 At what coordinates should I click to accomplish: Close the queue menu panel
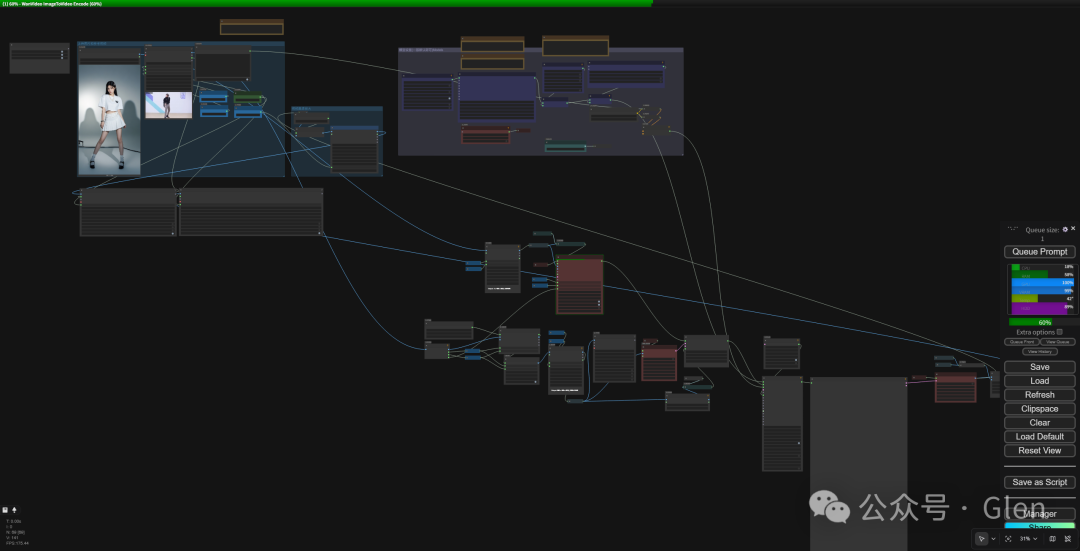(1072, 229)
